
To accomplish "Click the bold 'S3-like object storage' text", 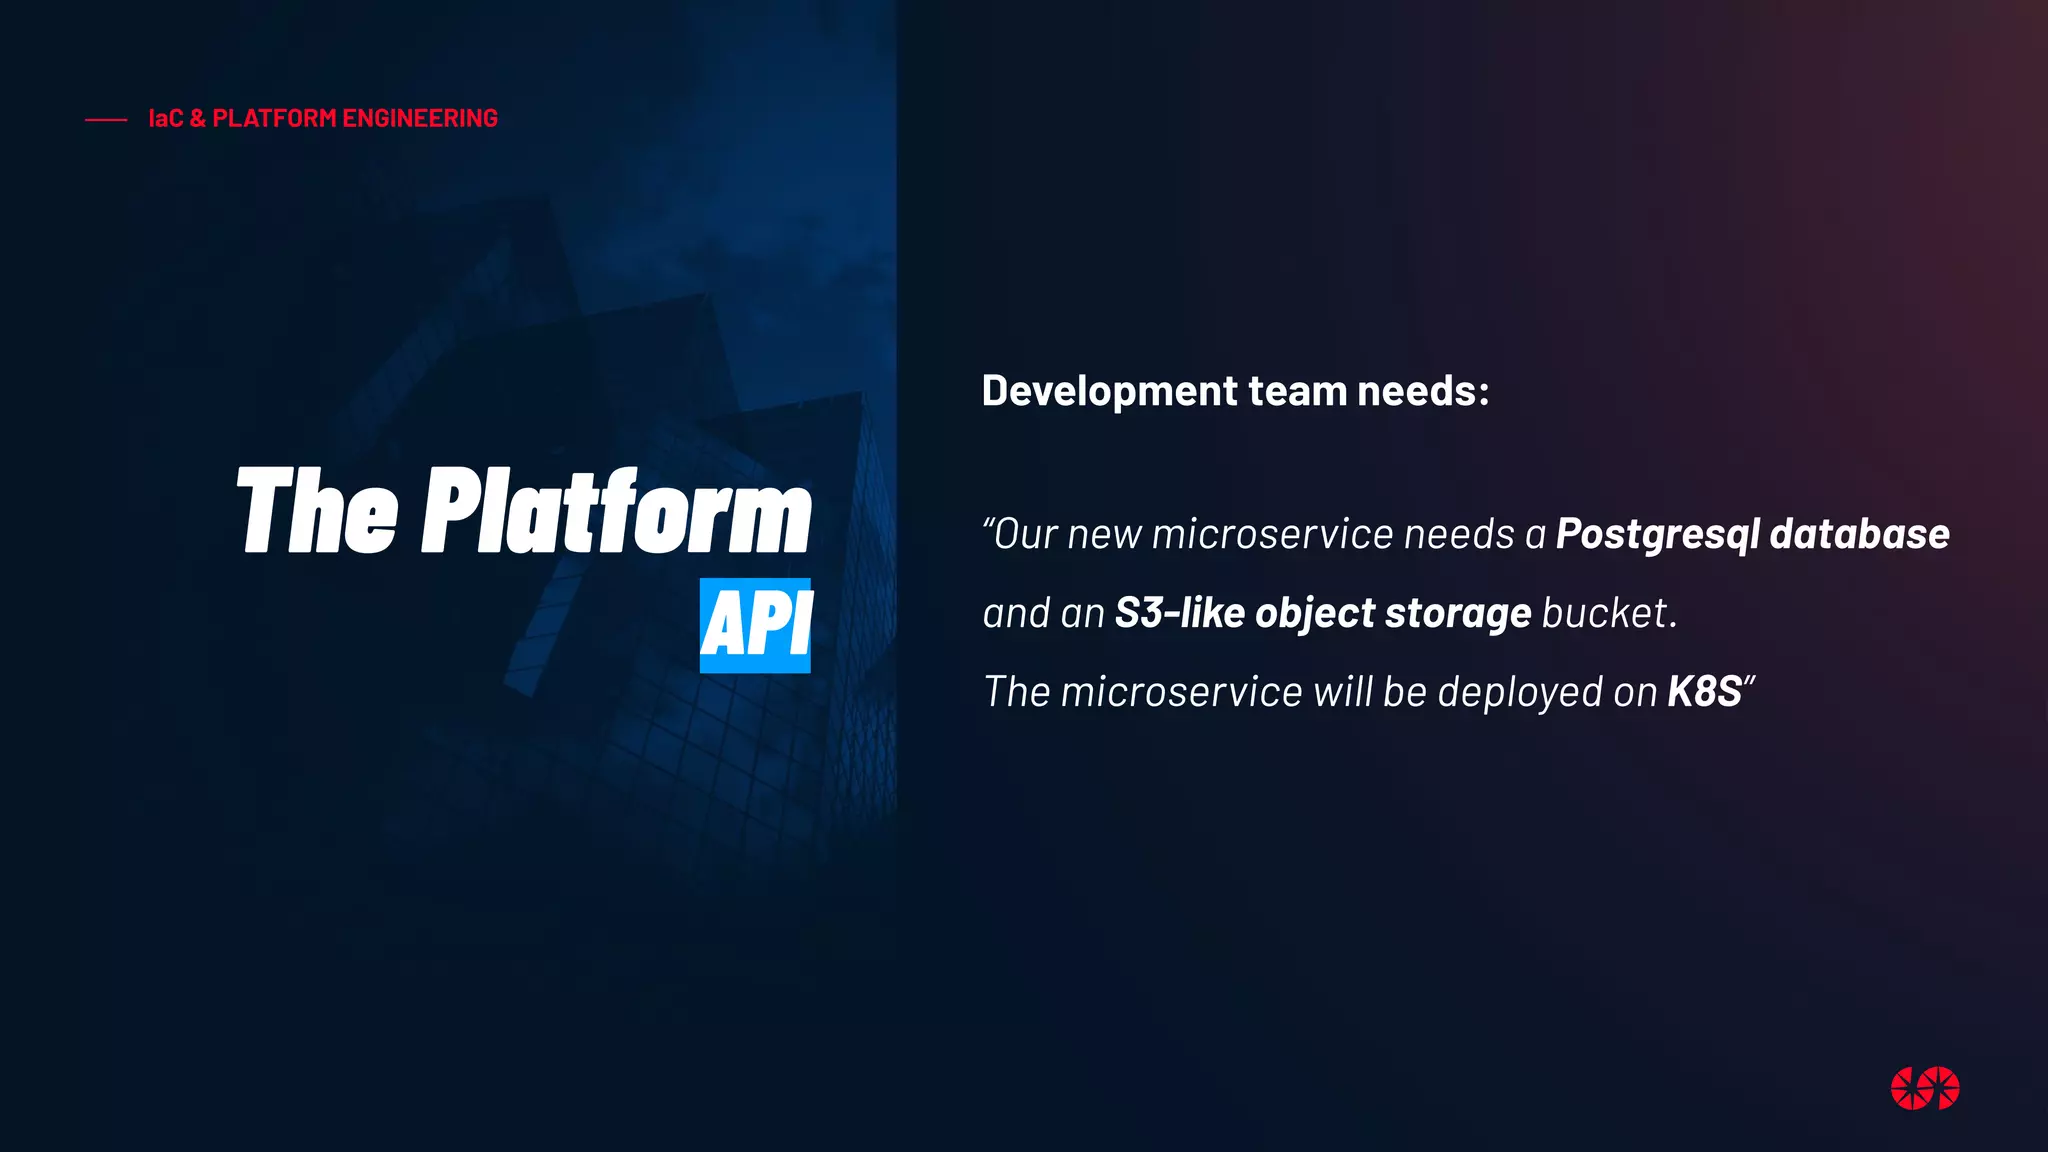I will coord(1322,613).
